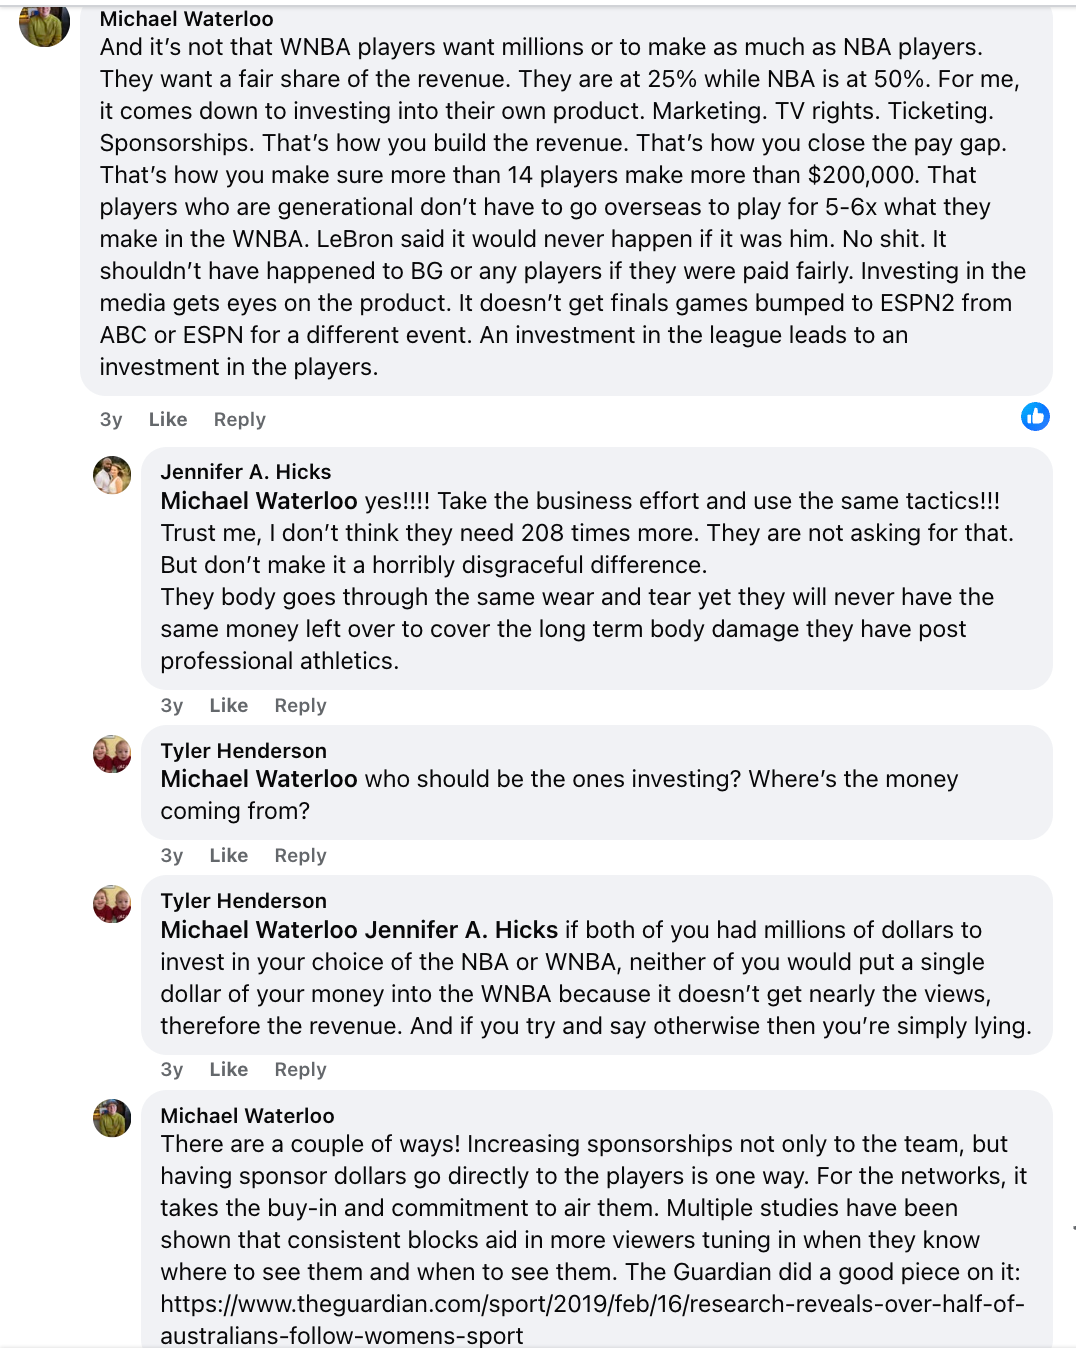
Task: Like Tyler Henderson's 'who should be investing' reply
Action: [229, 856]
